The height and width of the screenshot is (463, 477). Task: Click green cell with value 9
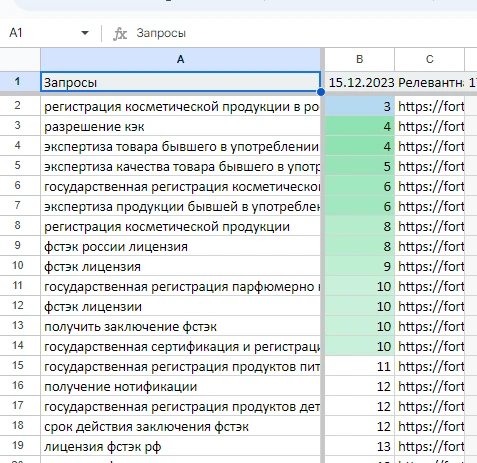tap(360, 266)
